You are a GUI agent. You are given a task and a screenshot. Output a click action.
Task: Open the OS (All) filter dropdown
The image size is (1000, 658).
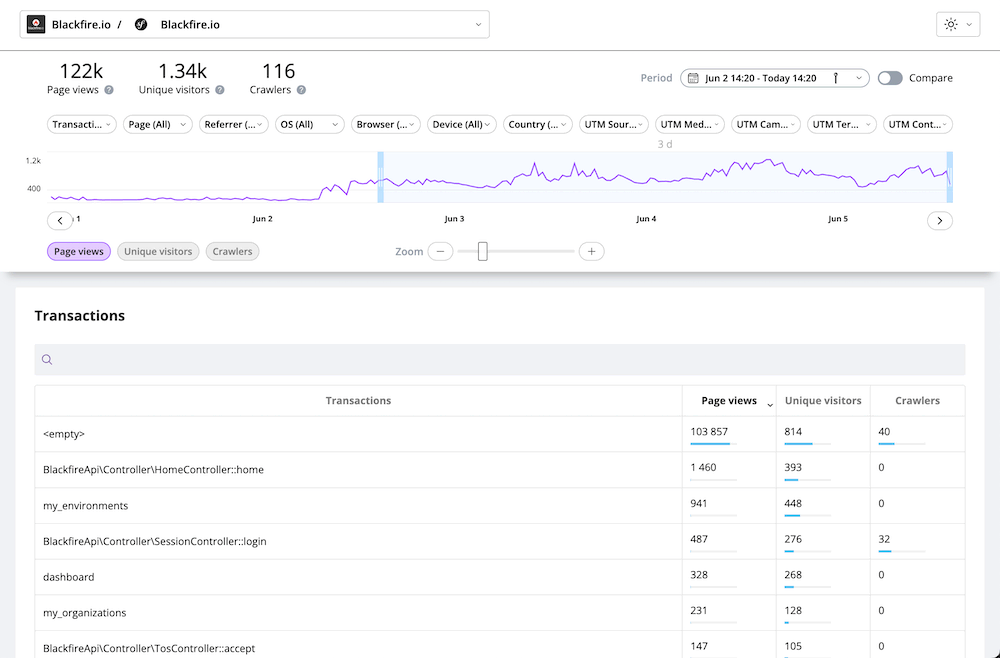(309, 124)
